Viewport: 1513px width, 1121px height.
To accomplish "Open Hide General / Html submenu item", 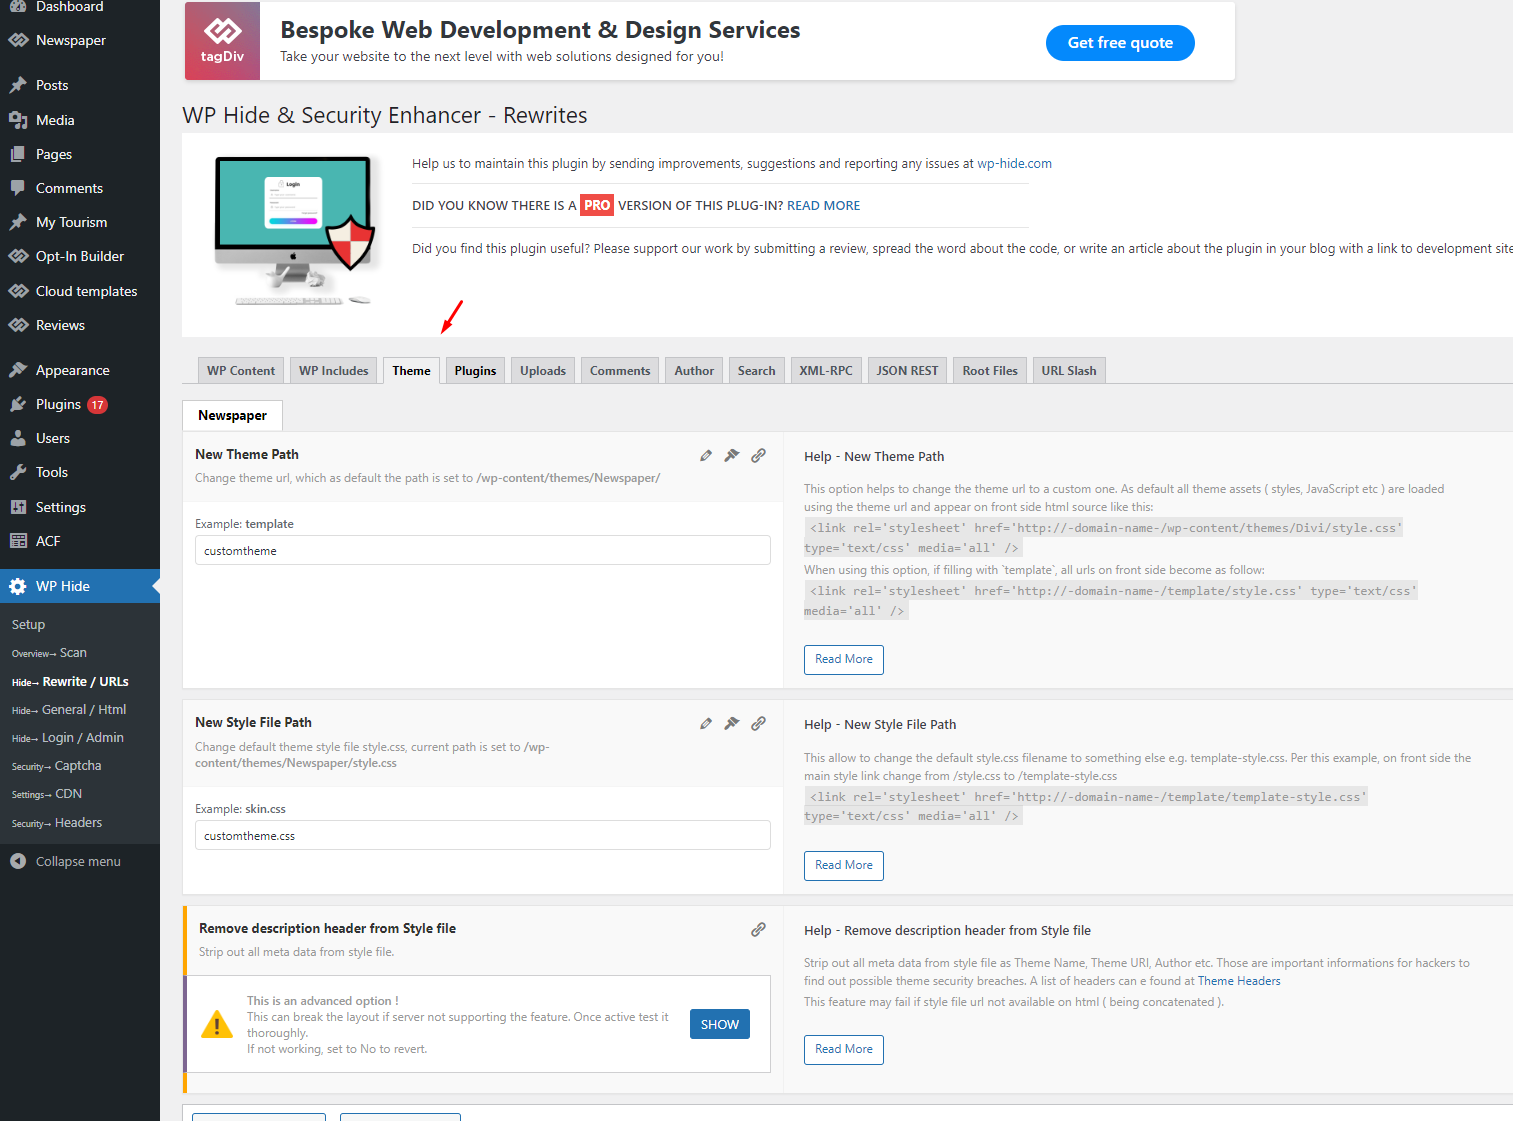I will (69, 710).
